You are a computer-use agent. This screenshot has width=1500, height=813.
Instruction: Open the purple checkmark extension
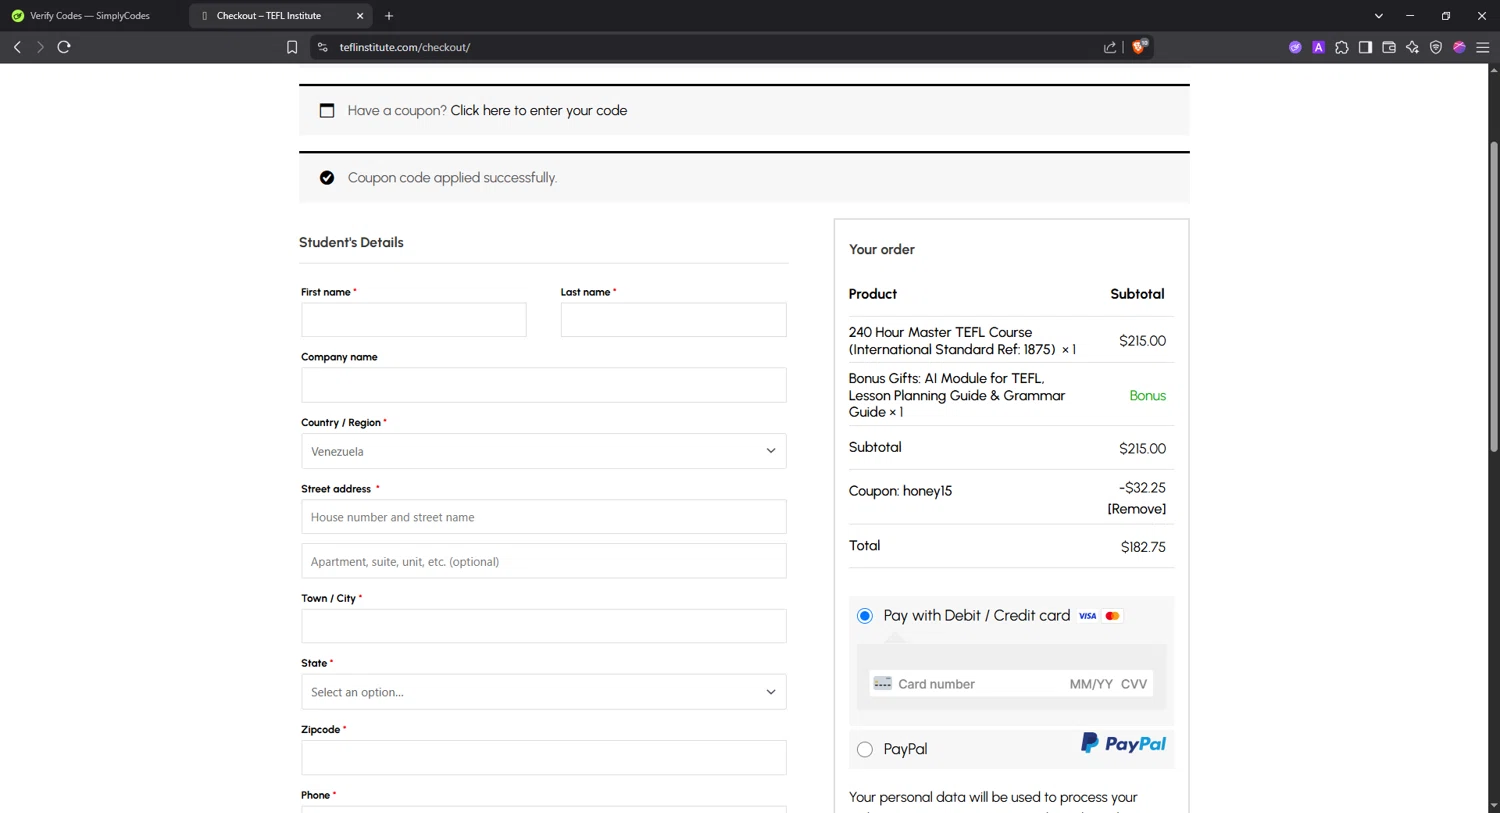pyautogui.click(x=1295, y=47)
